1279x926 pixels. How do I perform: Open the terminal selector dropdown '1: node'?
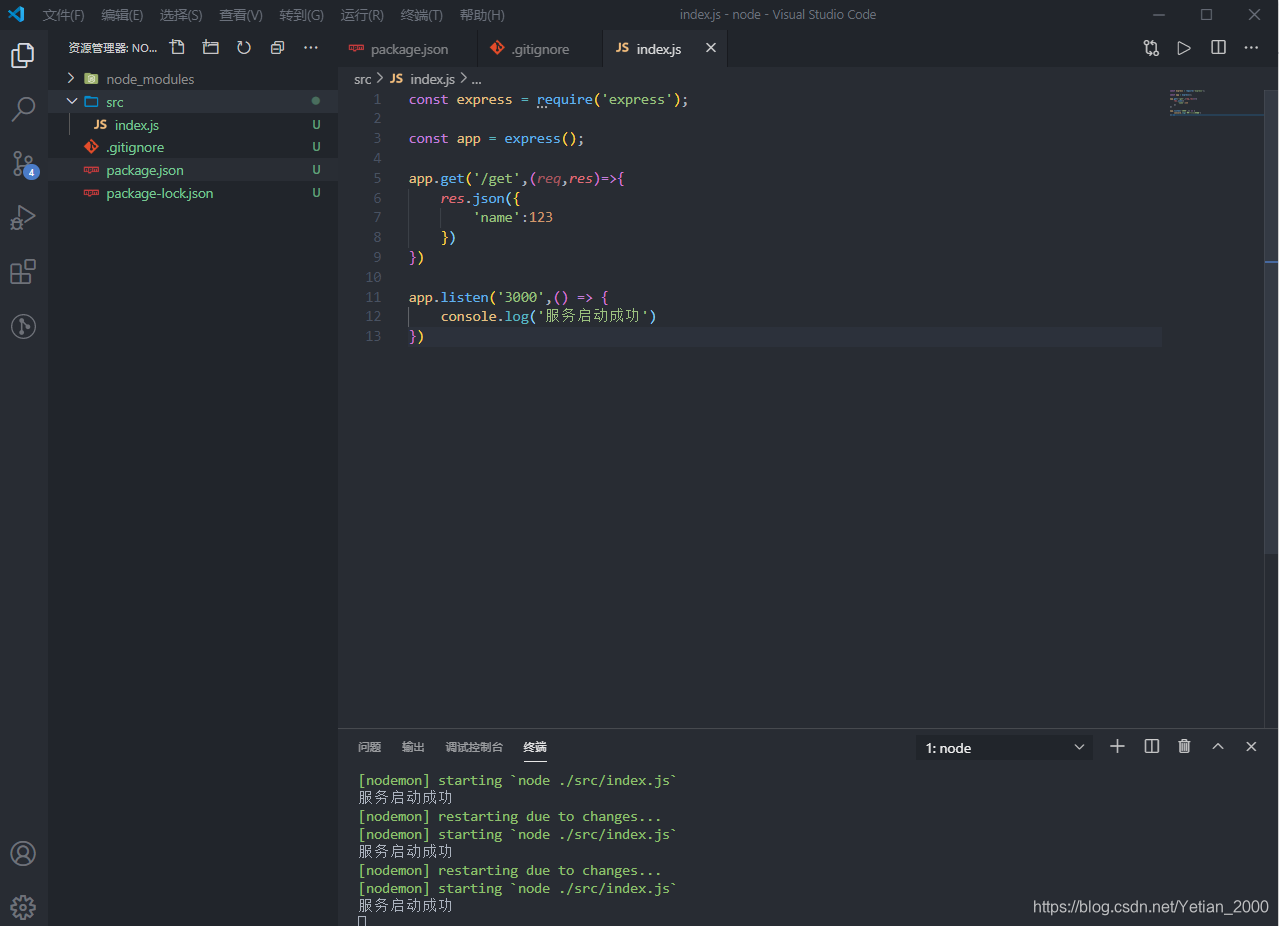click(x=1004, y=748)
